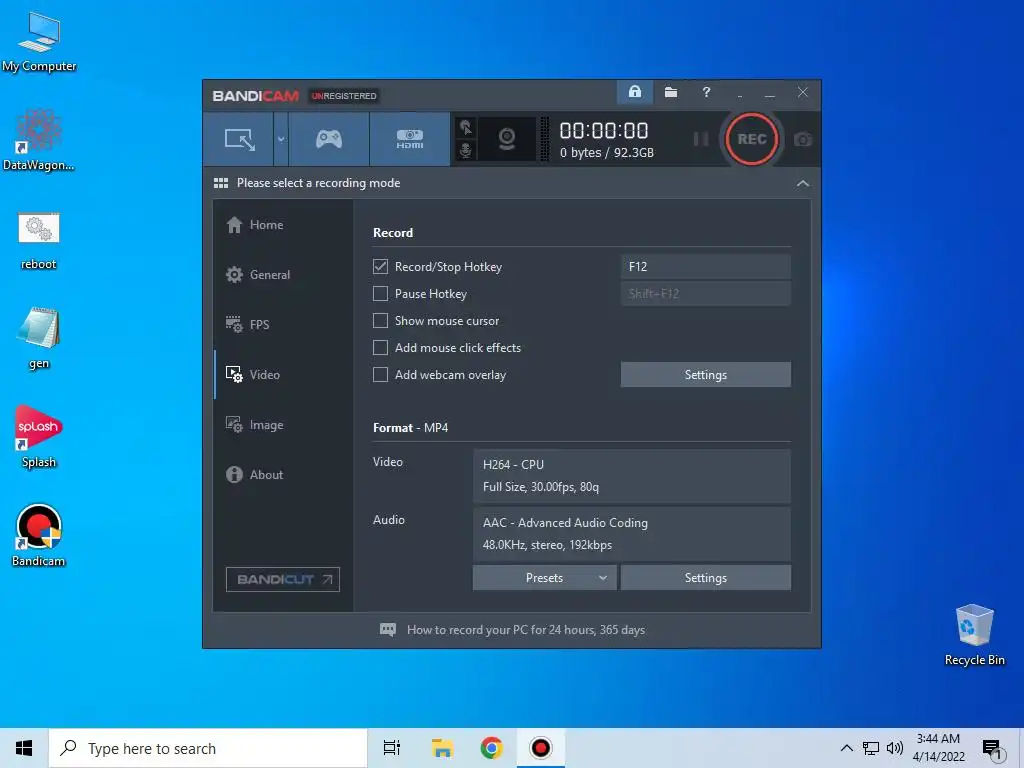Click the UNREGISTERED badge

(x=344, y=96)
